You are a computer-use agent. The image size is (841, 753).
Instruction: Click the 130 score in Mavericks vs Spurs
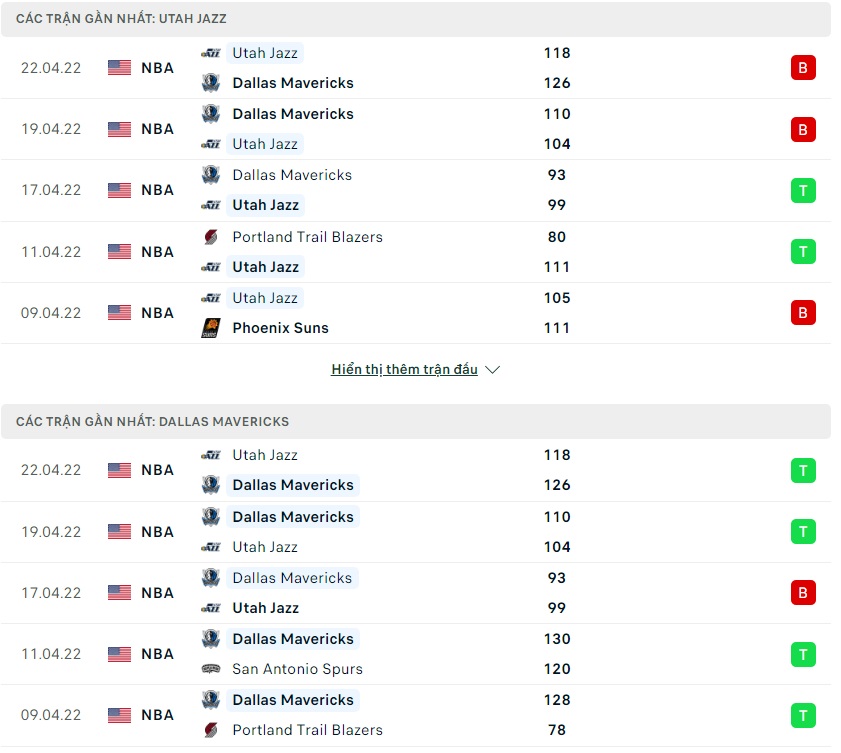click(x=557, y=639)
